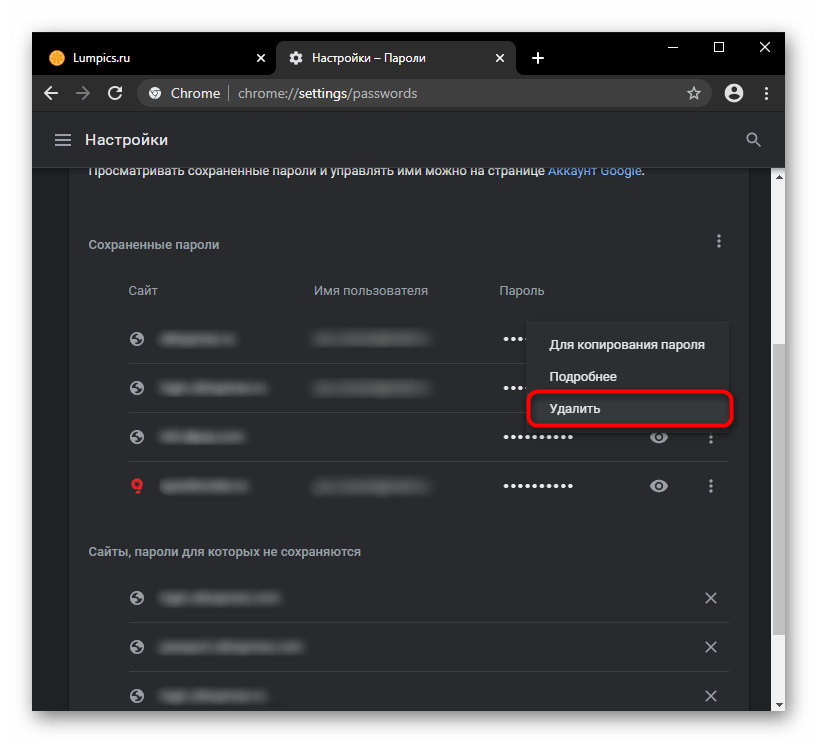Image resolution: width=817 pixels, height=743 pixels.
Task: Search settings with the magnifier icon
Action: click(754, 140)
